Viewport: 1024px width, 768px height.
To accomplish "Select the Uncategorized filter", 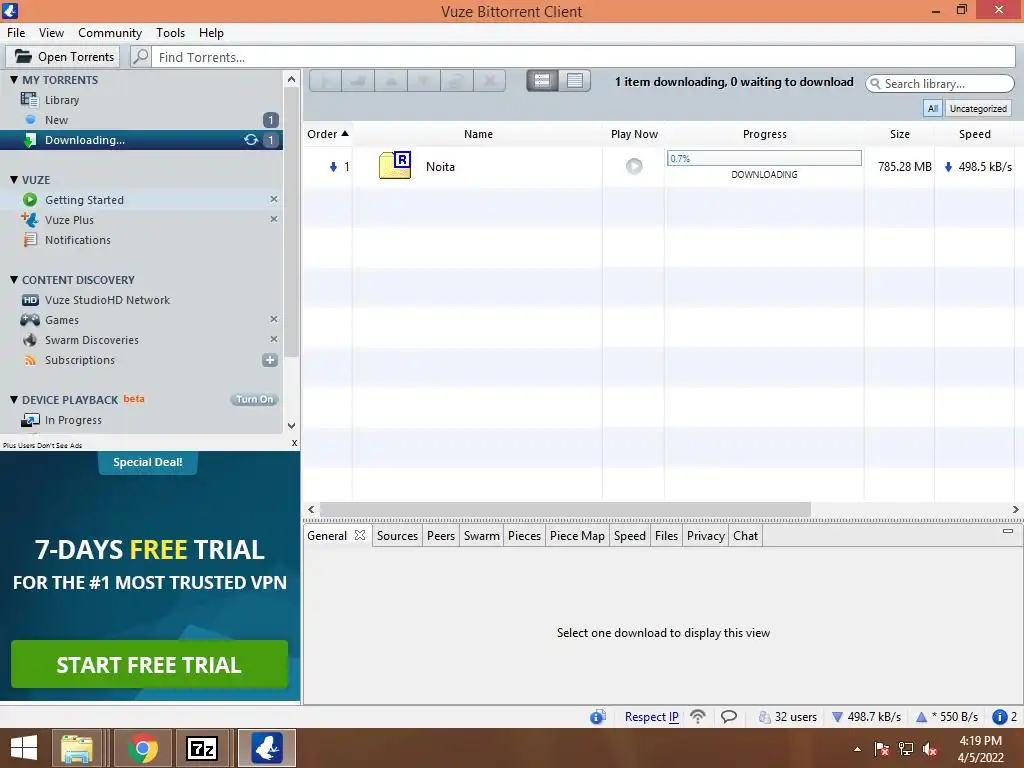I will pyautogui.click(x=978, y=108).
